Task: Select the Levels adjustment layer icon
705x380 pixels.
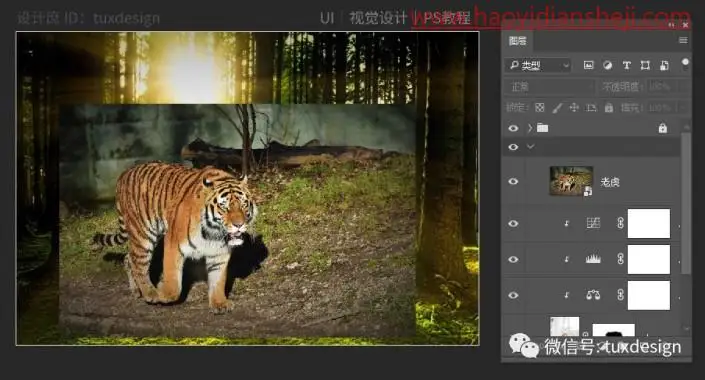Action: (593, 259)
